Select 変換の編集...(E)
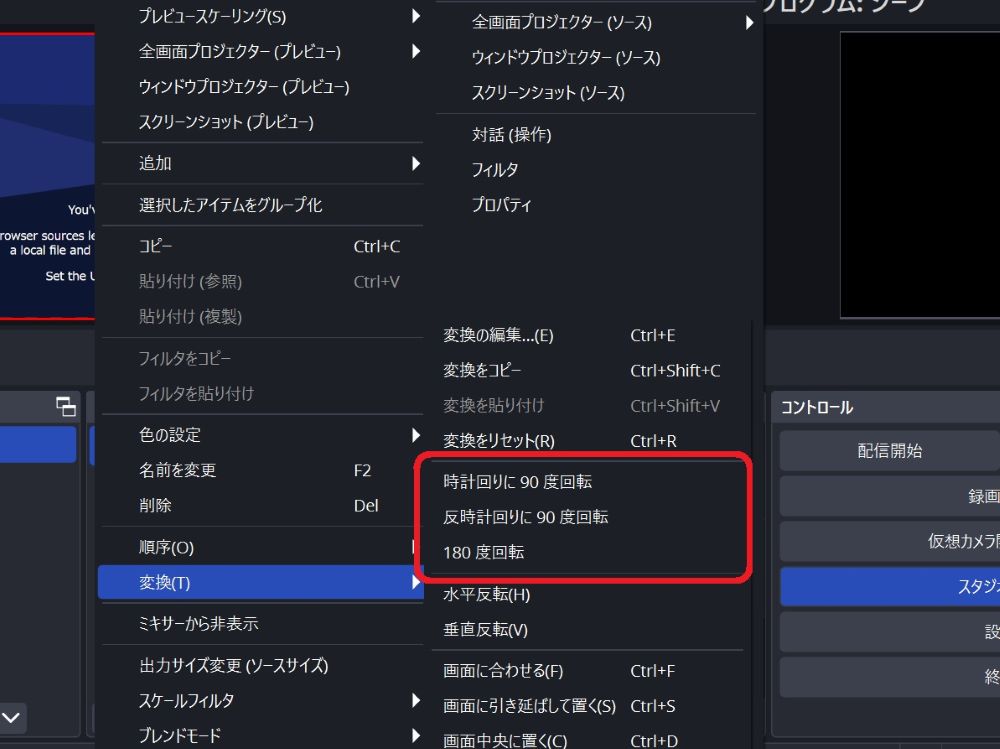This screenshot has height=749, width=1000. (x=588, y=335)
